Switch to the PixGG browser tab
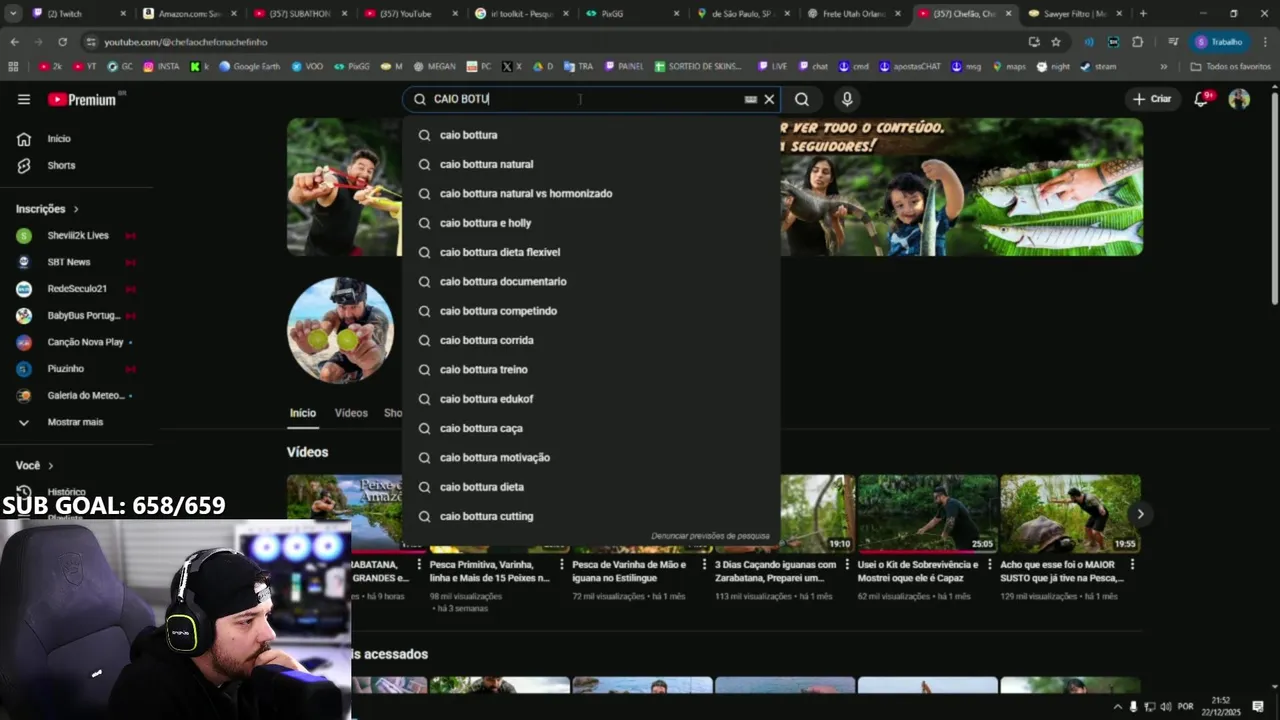 tap(631, 14)
